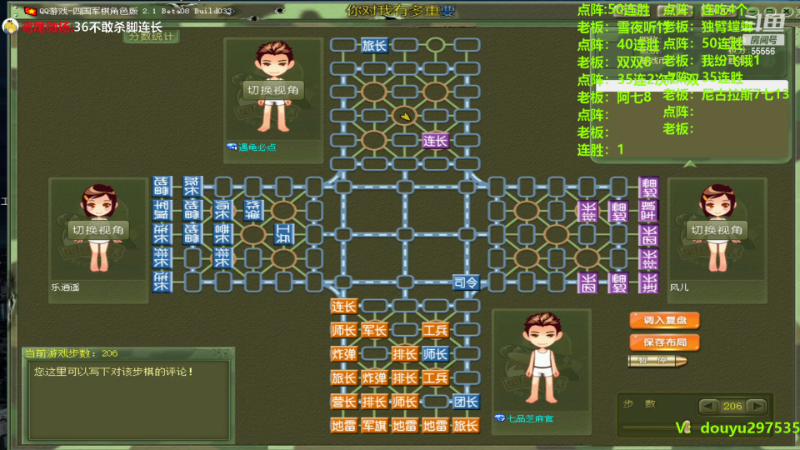
Task: Click the 保存布局 save layout button
Action: click(664, 342)
